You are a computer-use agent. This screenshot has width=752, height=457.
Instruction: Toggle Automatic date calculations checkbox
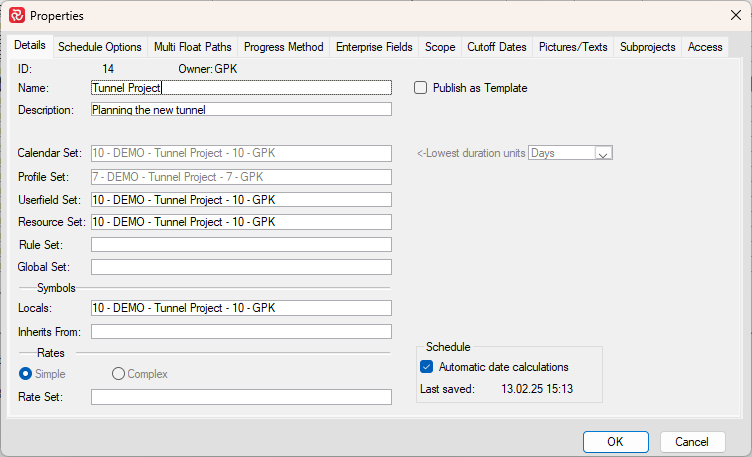point(426,367)
